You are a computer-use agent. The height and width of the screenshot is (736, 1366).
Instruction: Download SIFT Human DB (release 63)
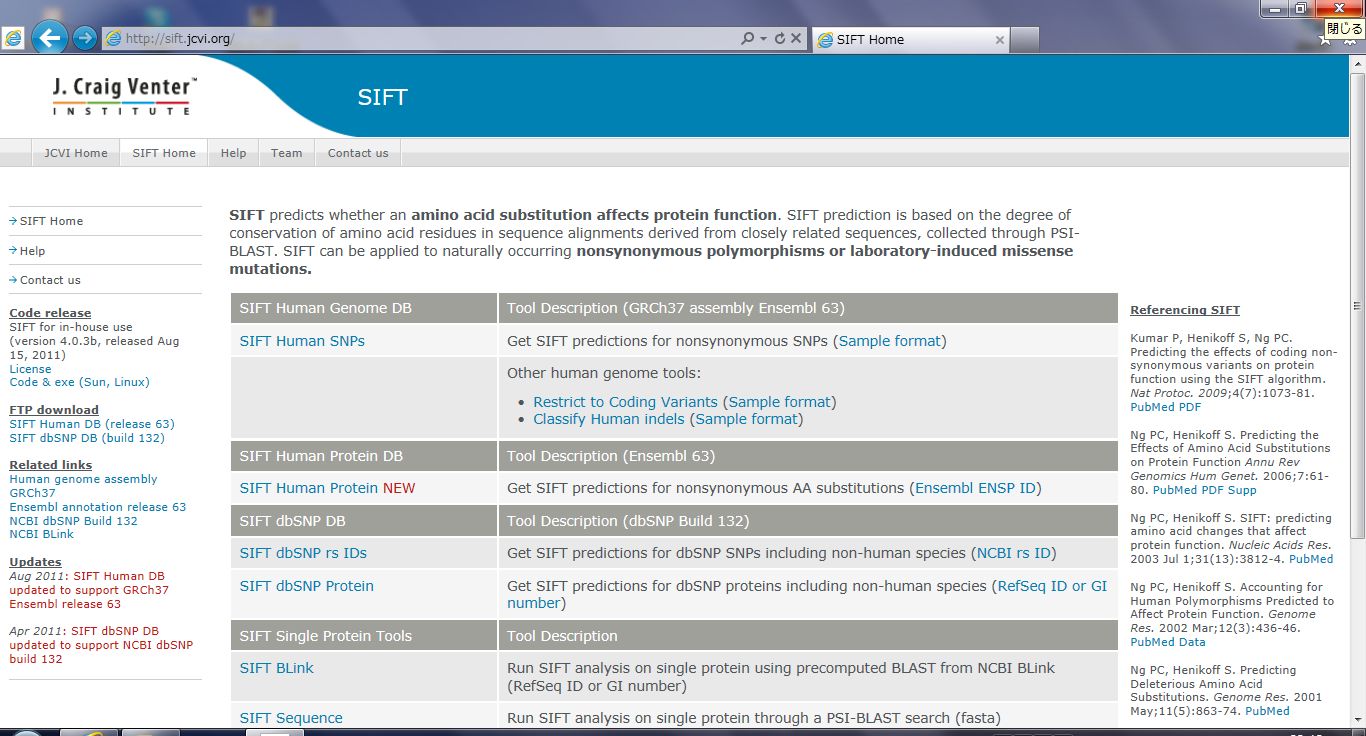[92, 424]
